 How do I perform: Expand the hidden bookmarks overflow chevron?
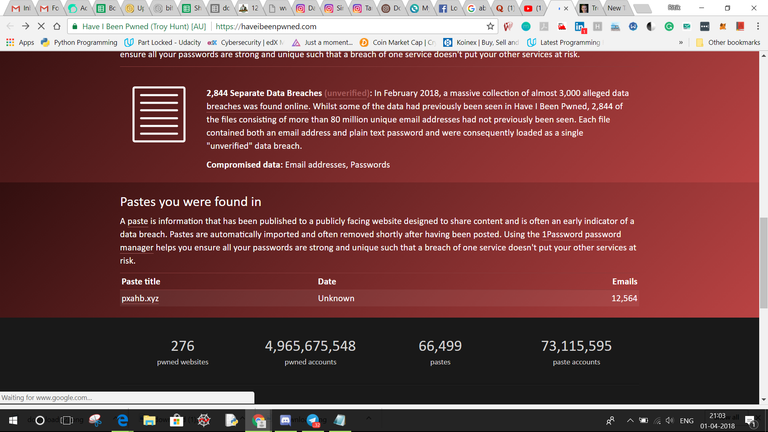[x=680, y=43]
